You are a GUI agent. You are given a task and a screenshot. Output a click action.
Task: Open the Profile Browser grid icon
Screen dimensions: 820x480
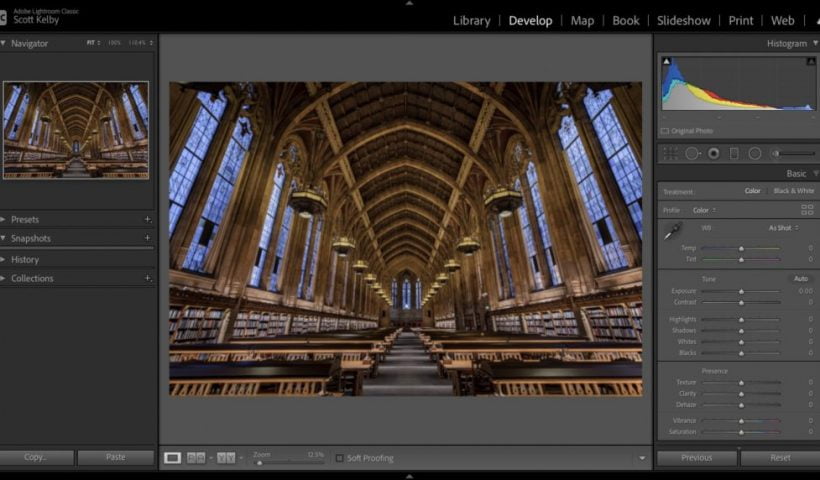pos(807,210)
